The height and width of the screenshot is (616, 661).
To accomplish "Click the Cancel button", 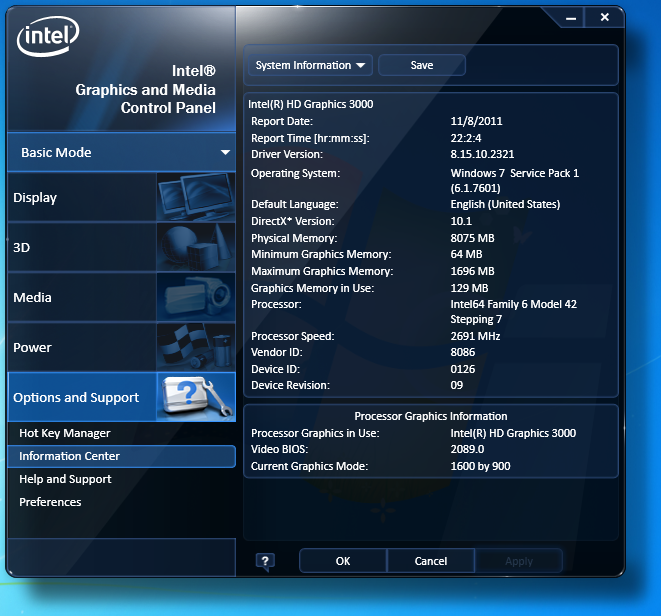I will coord(431,561).
